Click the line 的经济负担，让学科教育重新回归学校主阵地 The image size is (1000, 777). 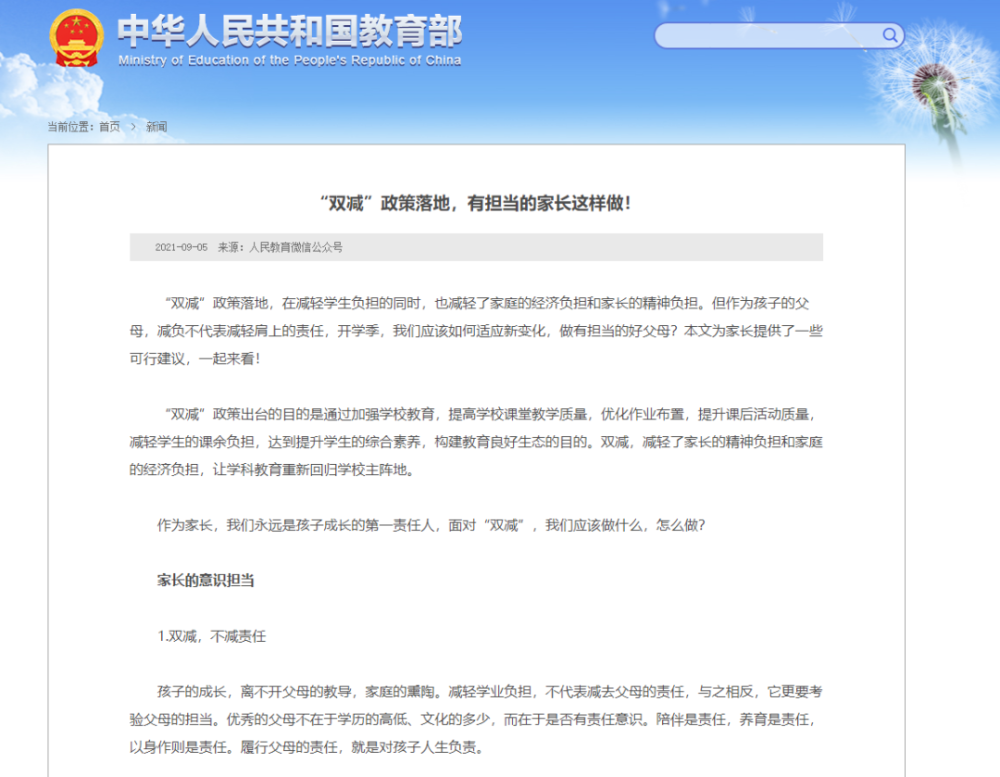click(x=273, y=470)
